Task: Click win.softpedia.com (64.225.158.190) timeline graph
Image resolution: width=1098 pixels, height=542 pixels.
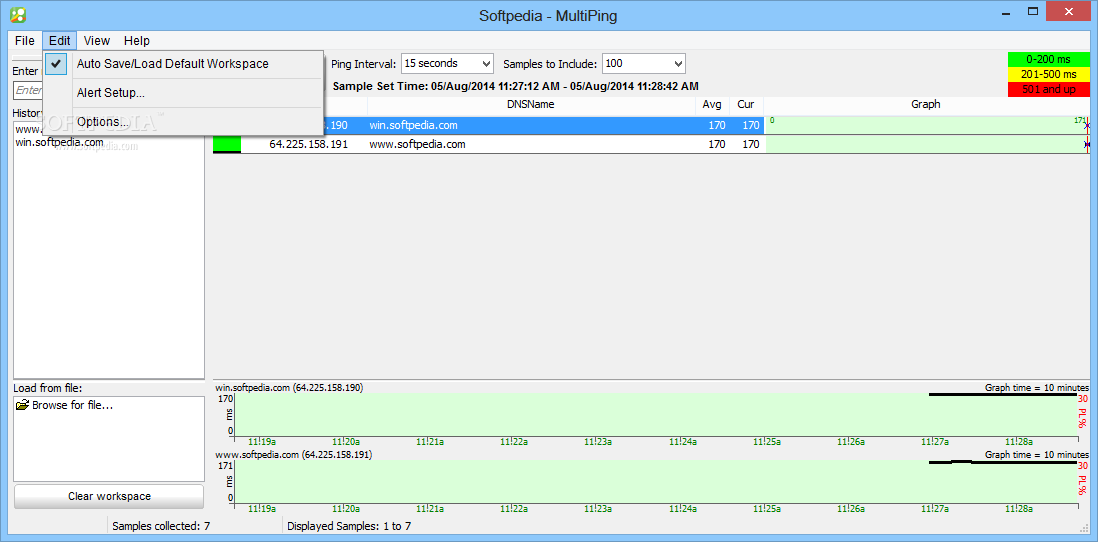Action: point(655,415)
